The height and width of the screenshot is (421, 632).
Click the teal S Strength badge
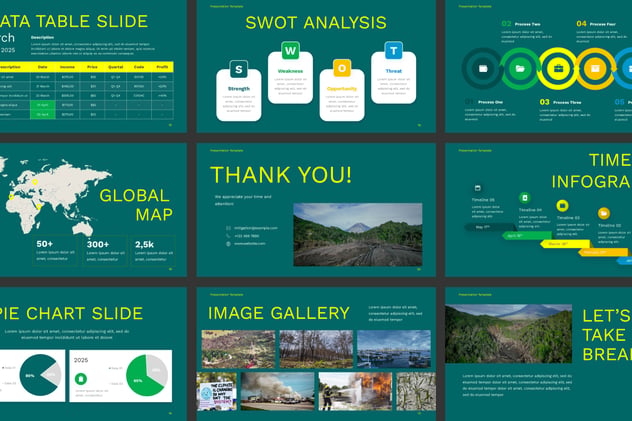click(239, 69)
